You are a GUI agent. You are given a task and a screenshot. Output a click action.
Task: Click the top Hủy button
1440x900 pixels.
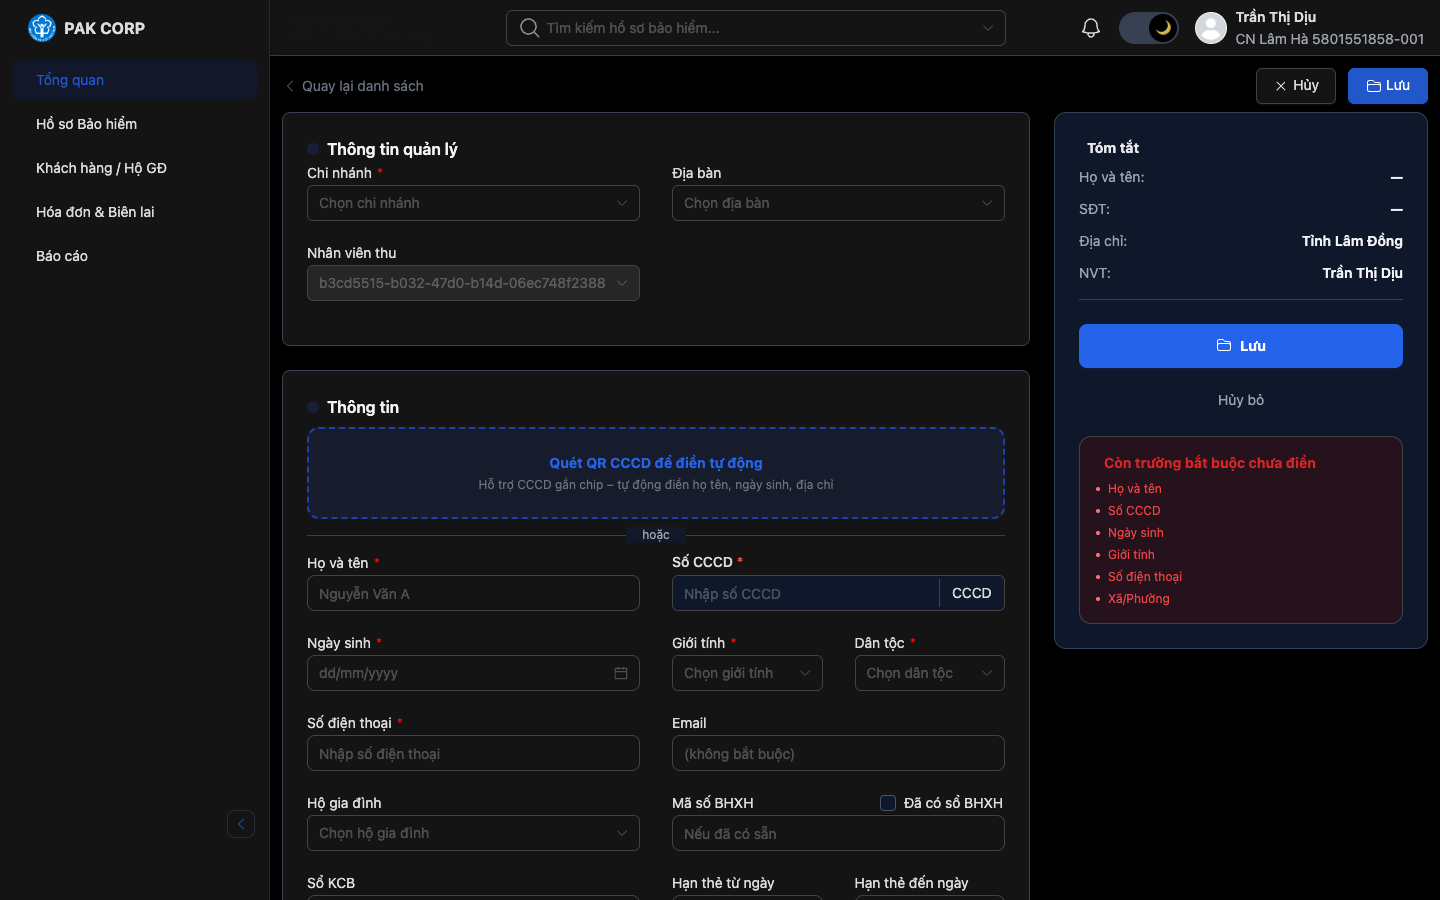coord(1296,86)
